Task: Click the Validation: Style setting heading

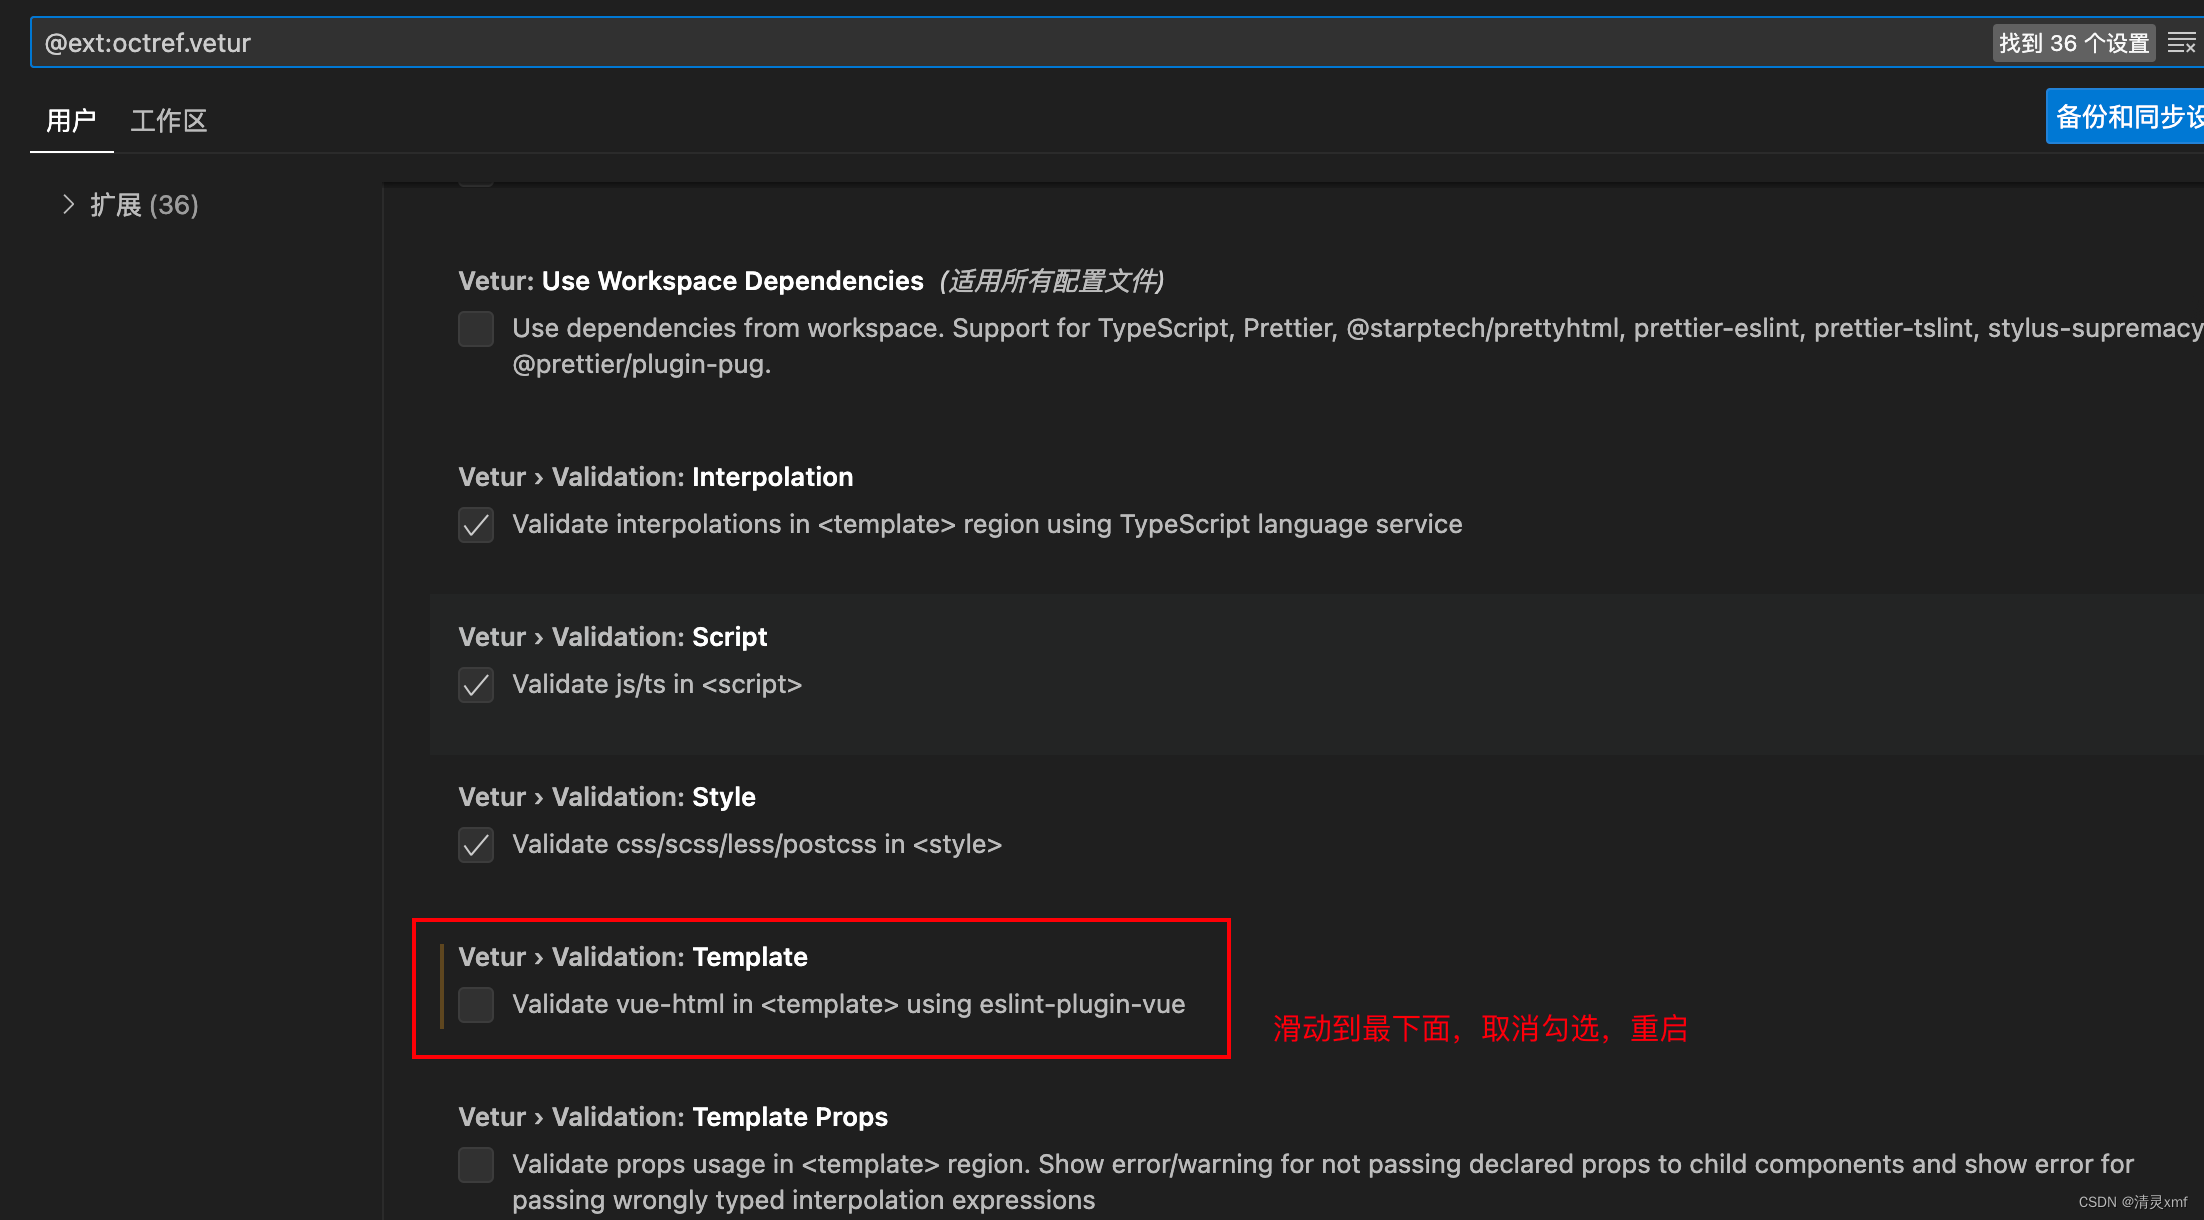Action: click(x=606, y=797)
